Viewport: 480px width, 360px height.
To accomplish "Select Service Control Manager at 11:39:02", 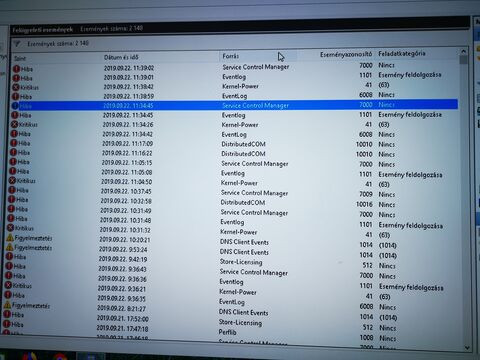I will coord(256,67).
